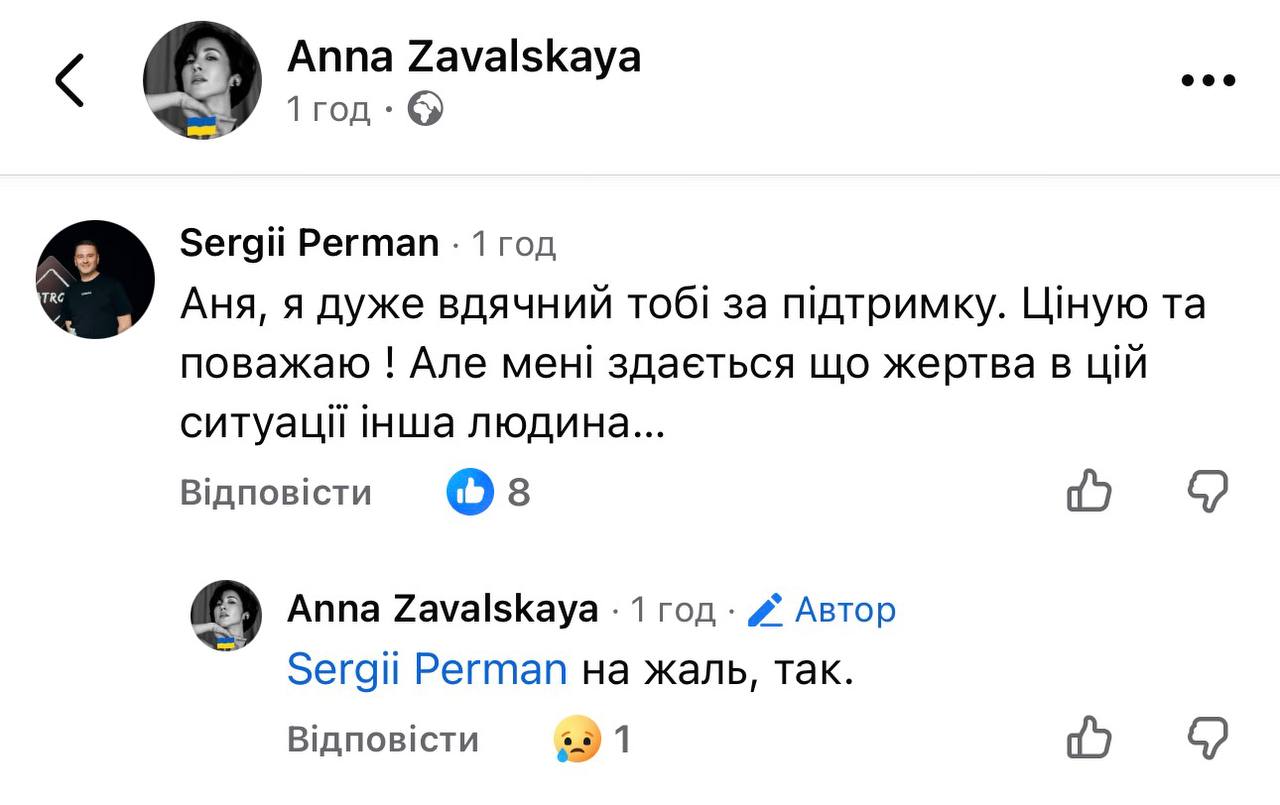This screenshot has height=805, width=1280.
Task: Click the 1 год timestamp on Anna's reply
Action: pyautogui.click(x=672, y=609)
